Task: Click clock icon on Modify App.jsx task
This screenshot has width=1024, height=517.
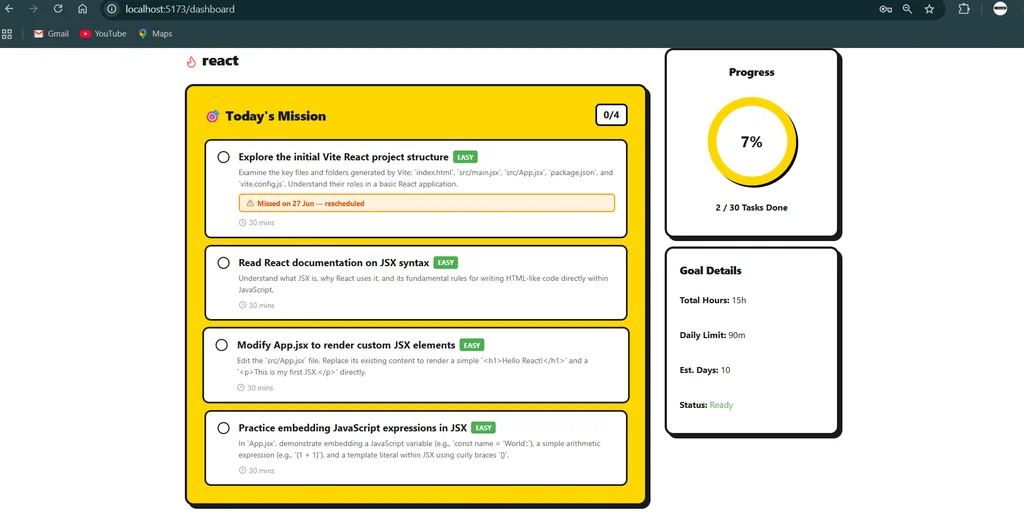Action: pos(241,388)
